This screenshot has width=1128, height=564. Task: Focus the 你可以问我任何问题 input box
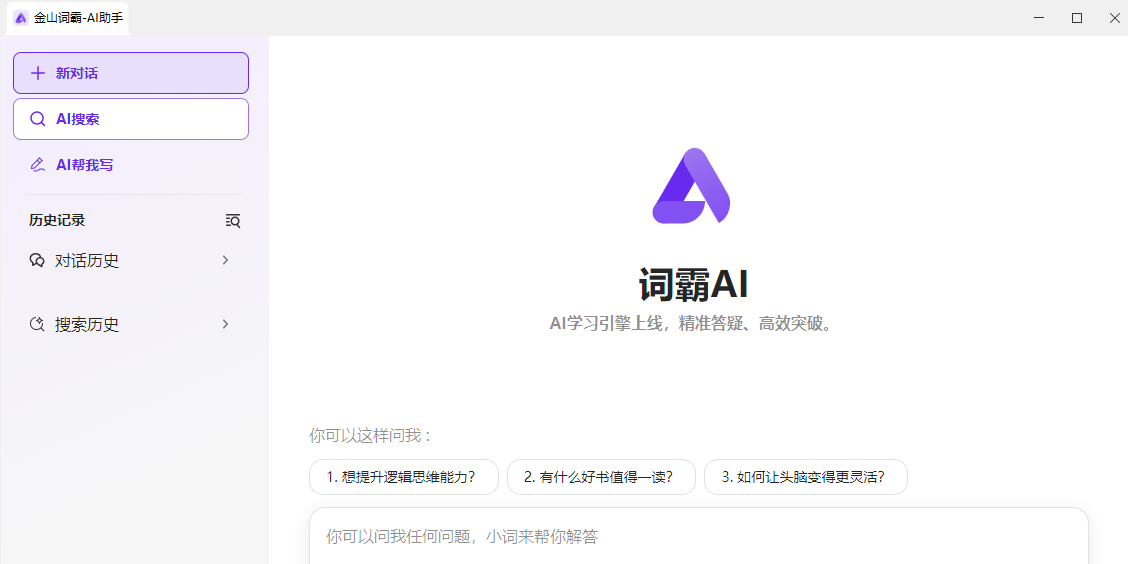pos(699,536)
